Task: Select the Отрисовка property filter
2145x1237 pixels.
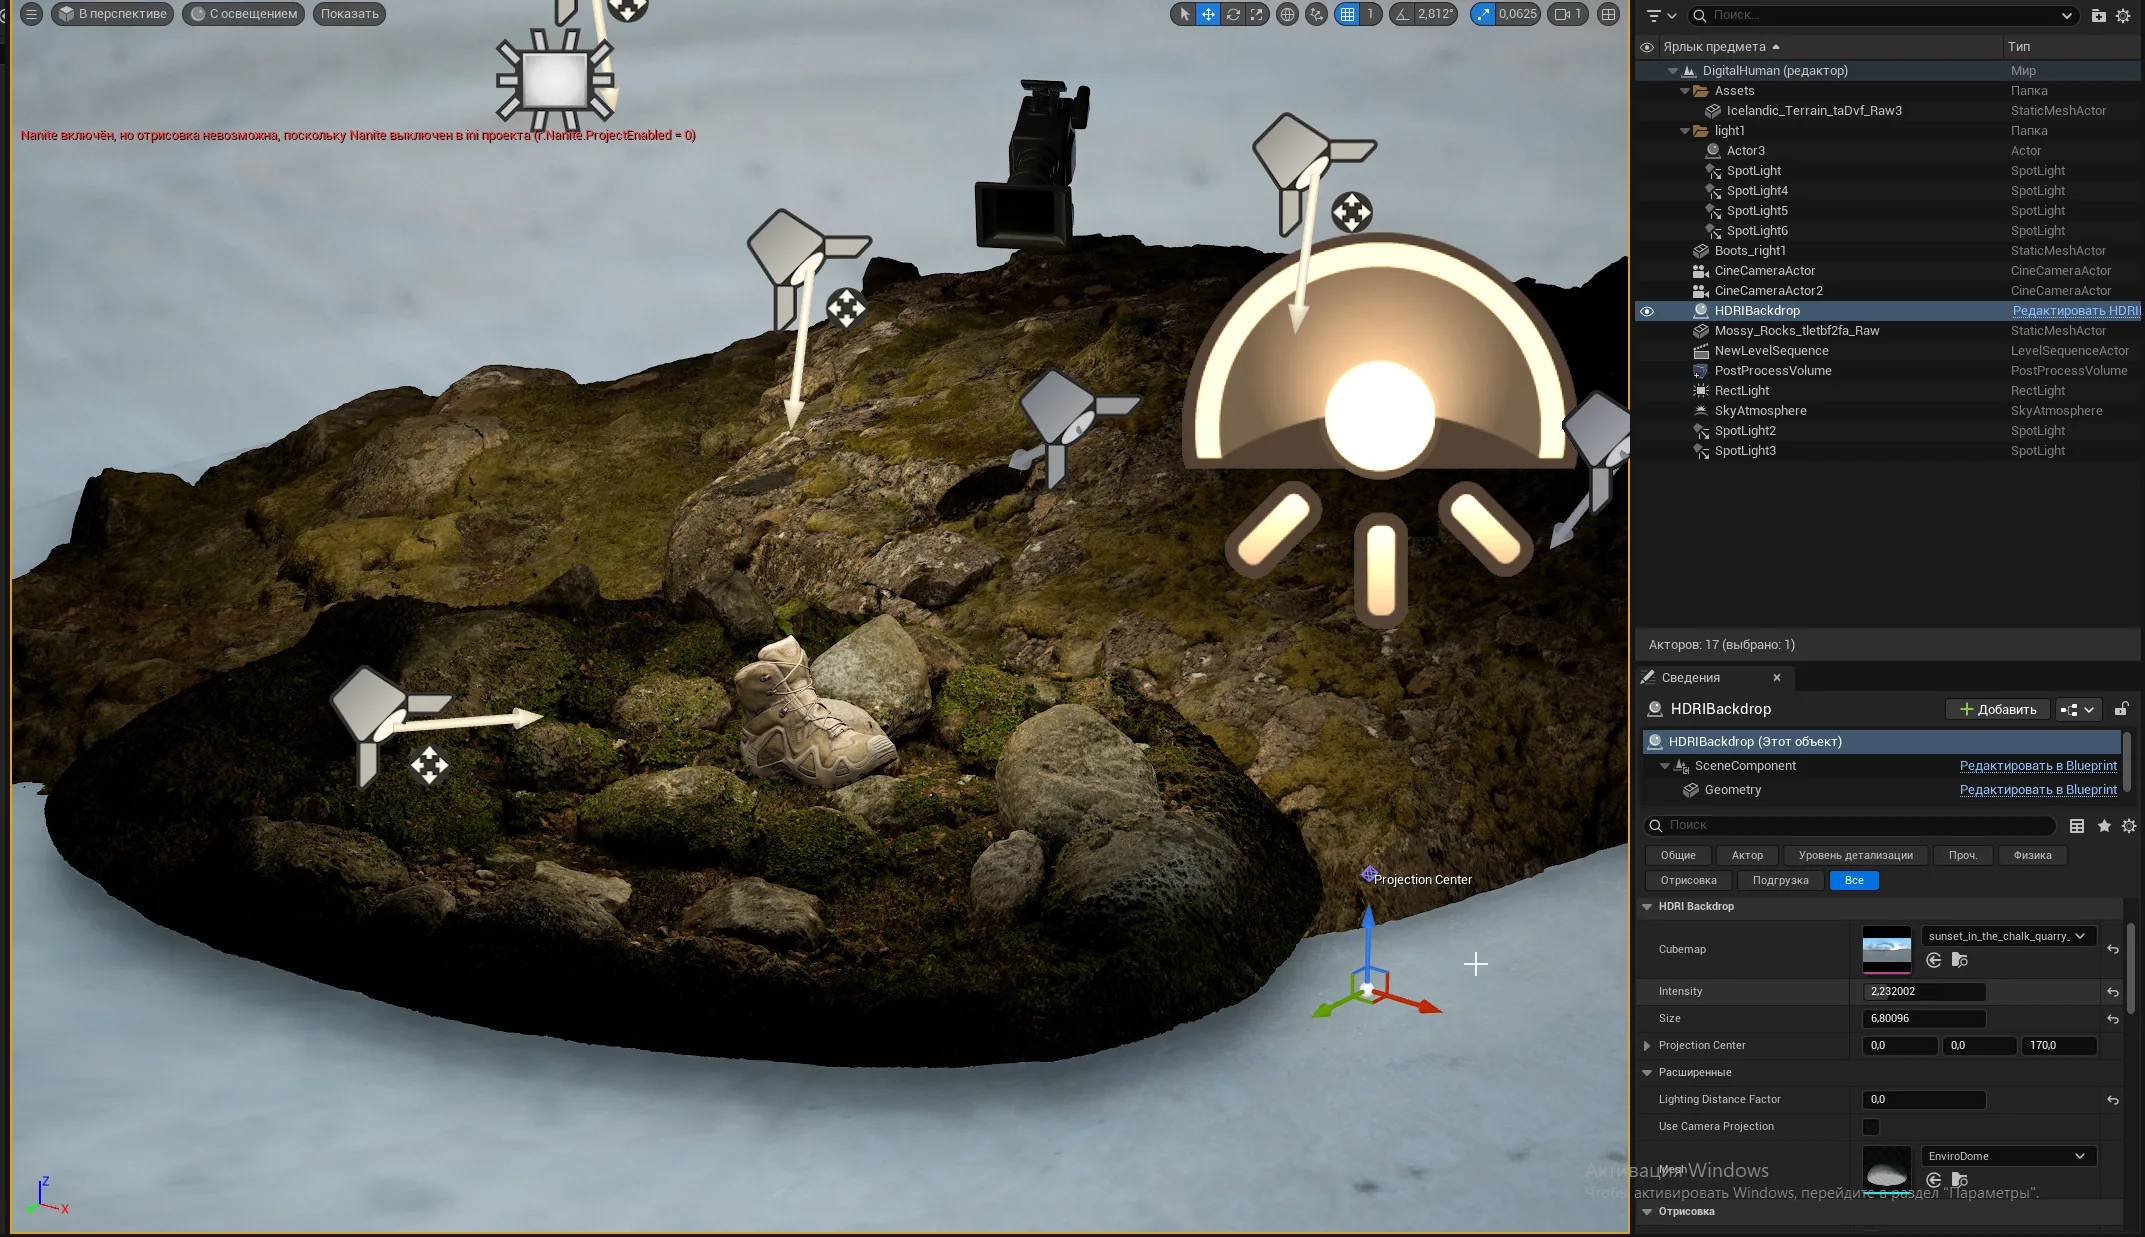Action: pyautogui.click(x=1688, y=881)
